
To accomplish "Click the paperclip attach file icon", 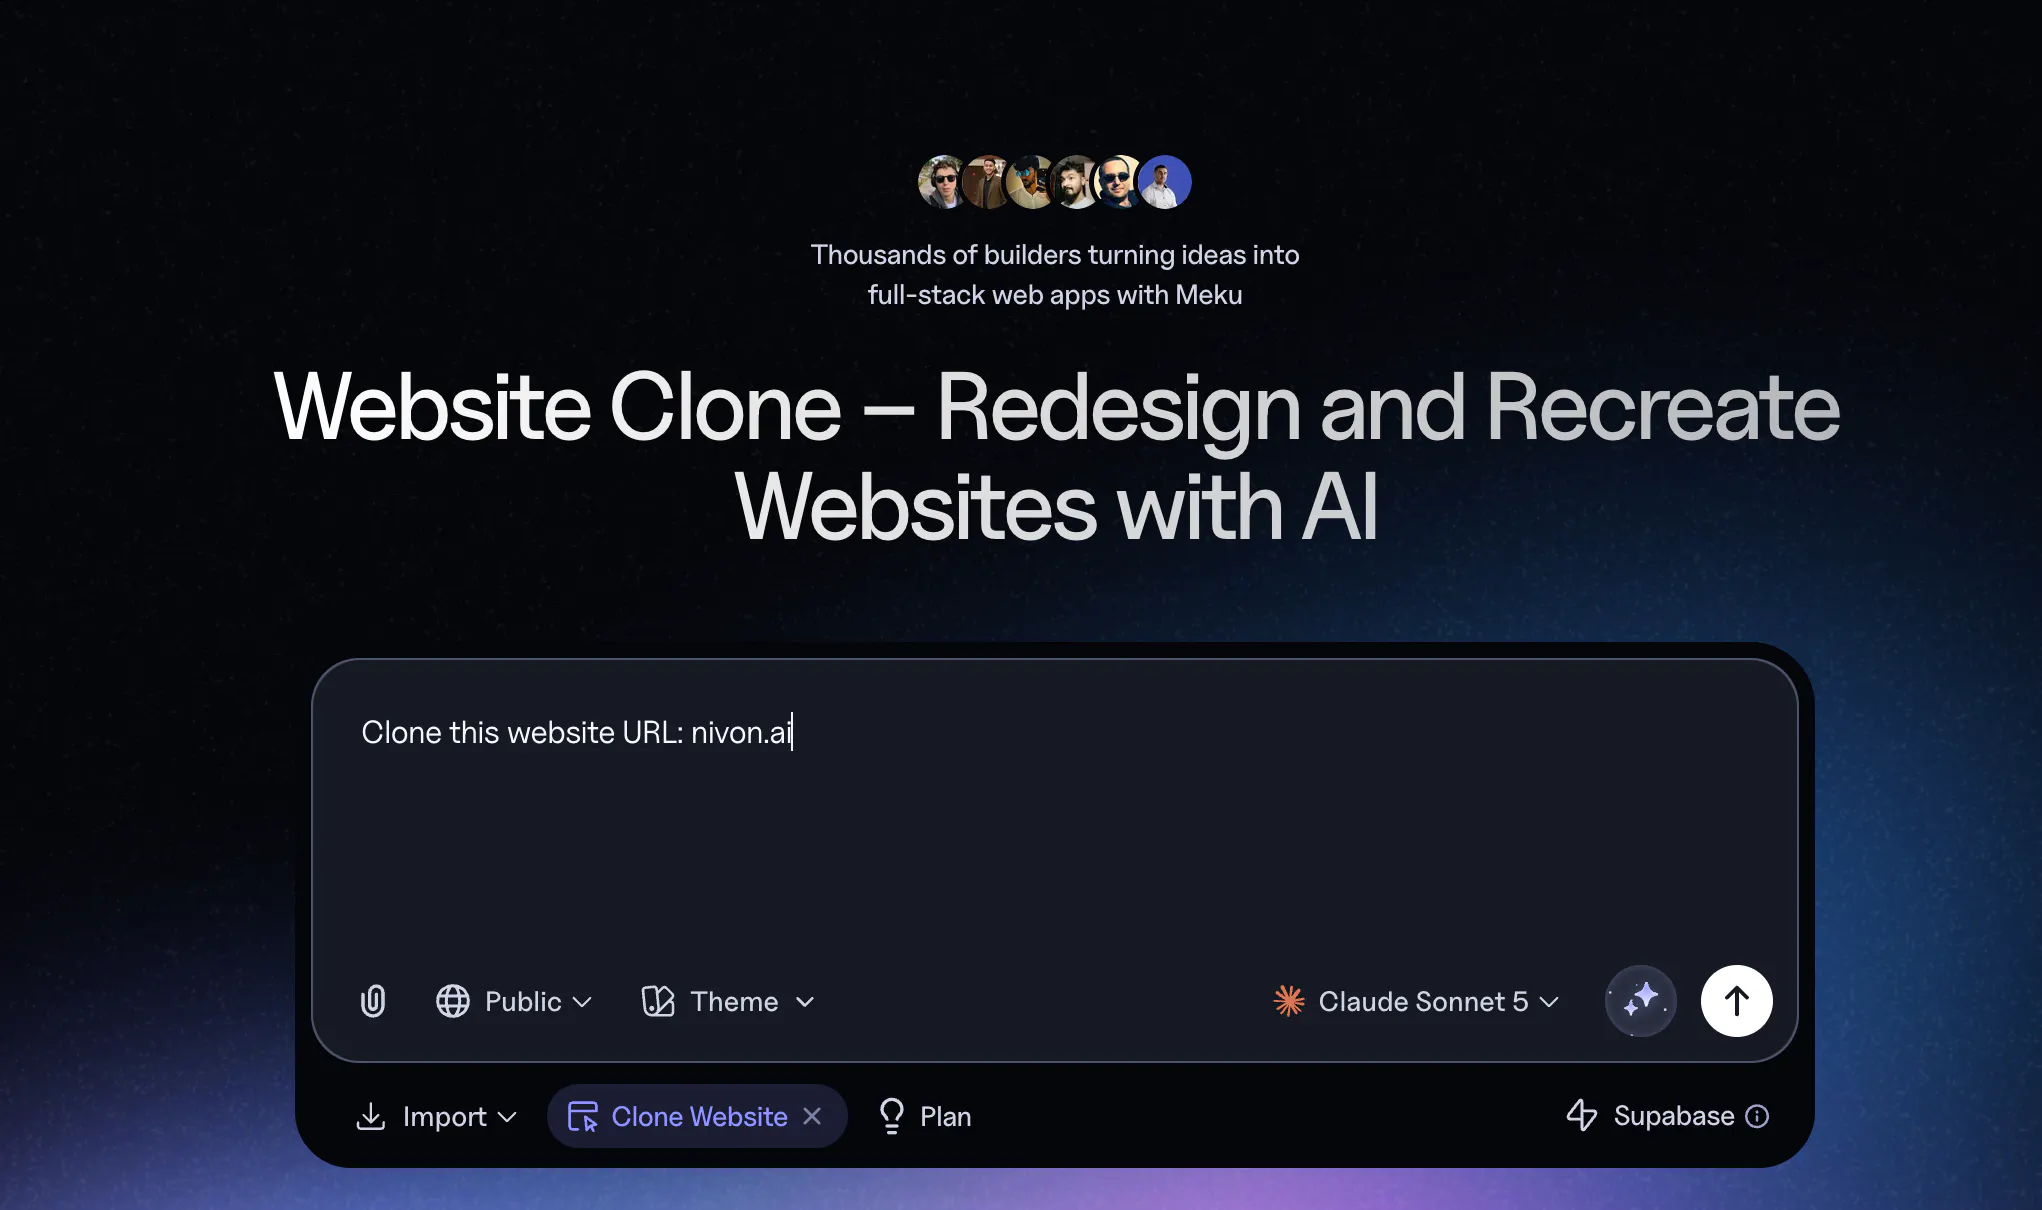I will [373, 1001].
